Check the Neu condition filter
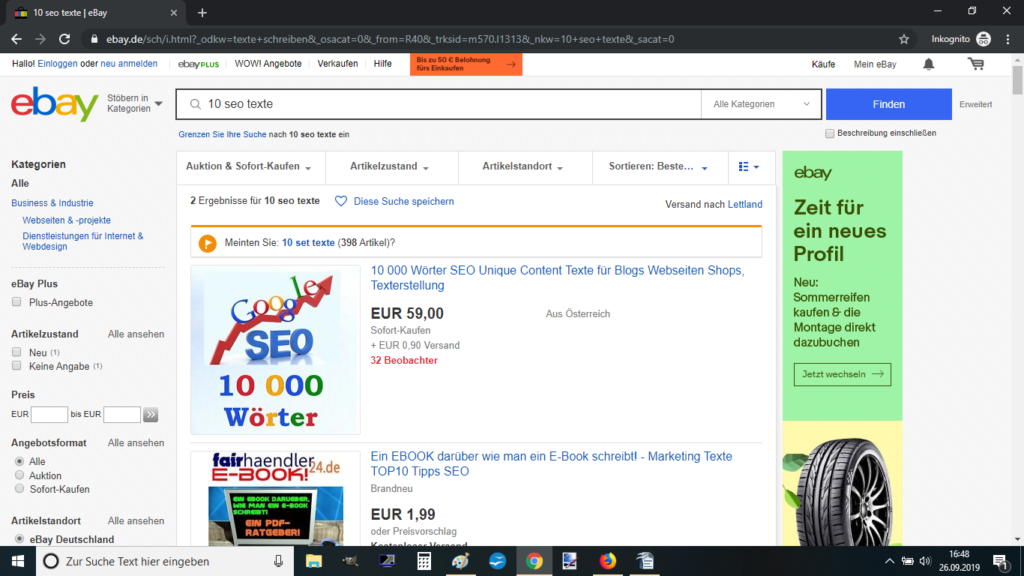1024x576 pixels. pyautogui.click(x=16, y=352)
